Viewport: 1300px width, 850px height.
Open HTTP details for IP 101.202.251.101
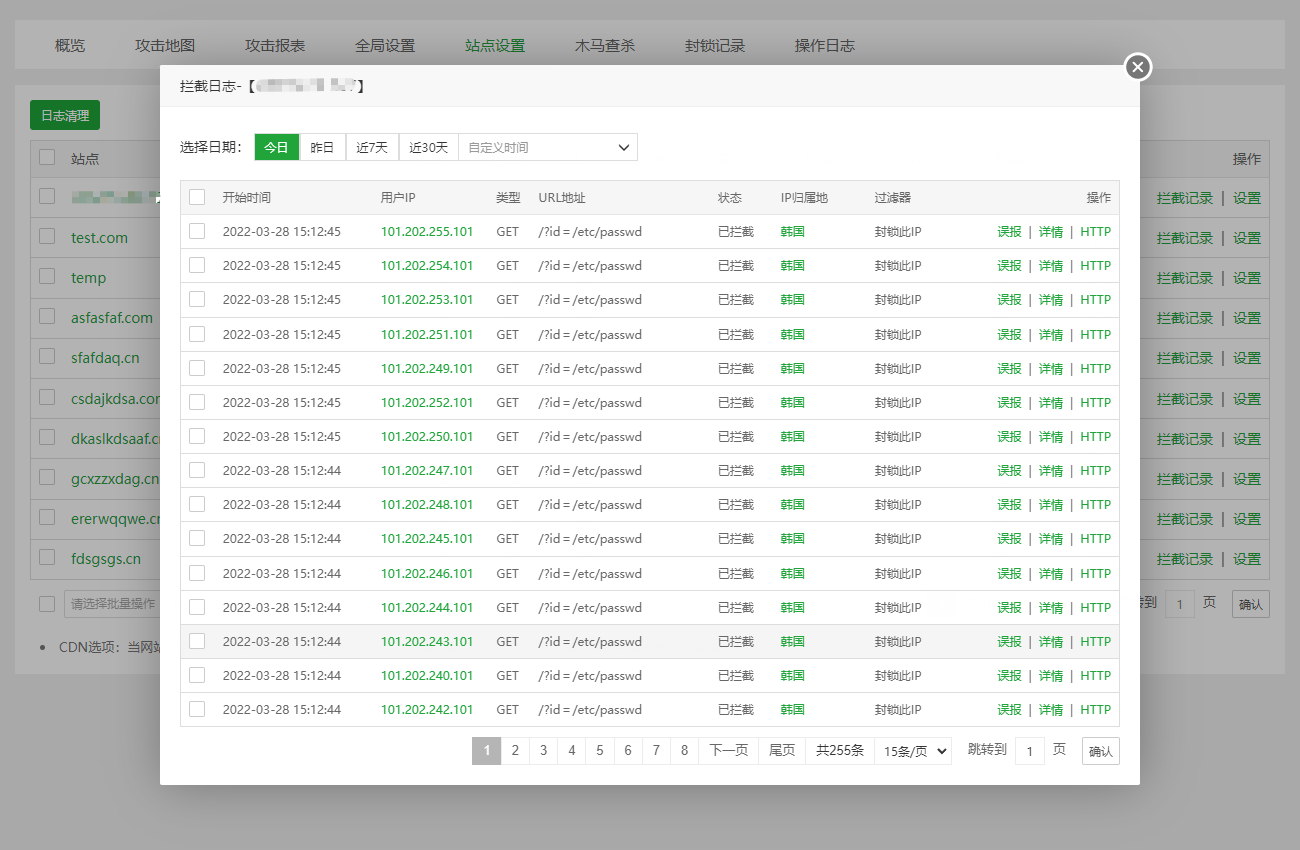click(1095, 334)
